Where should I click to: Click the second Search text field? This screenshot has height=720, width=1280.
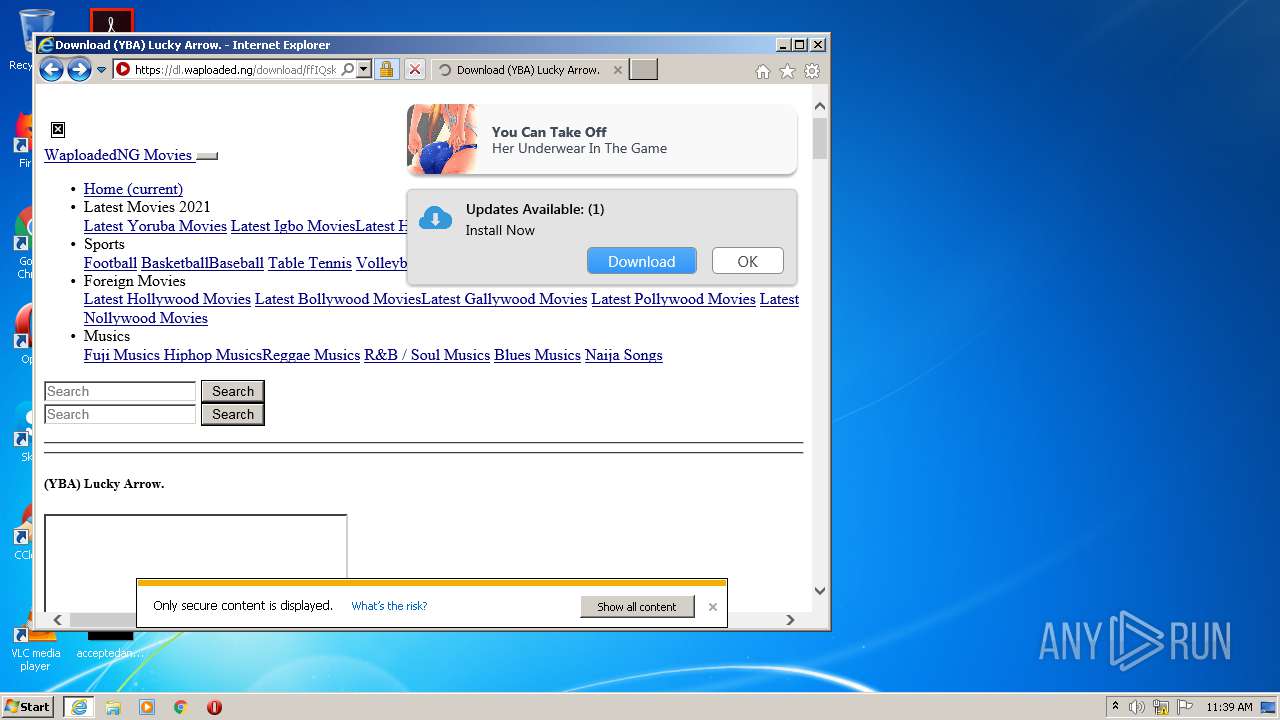[x=120, y=414]
